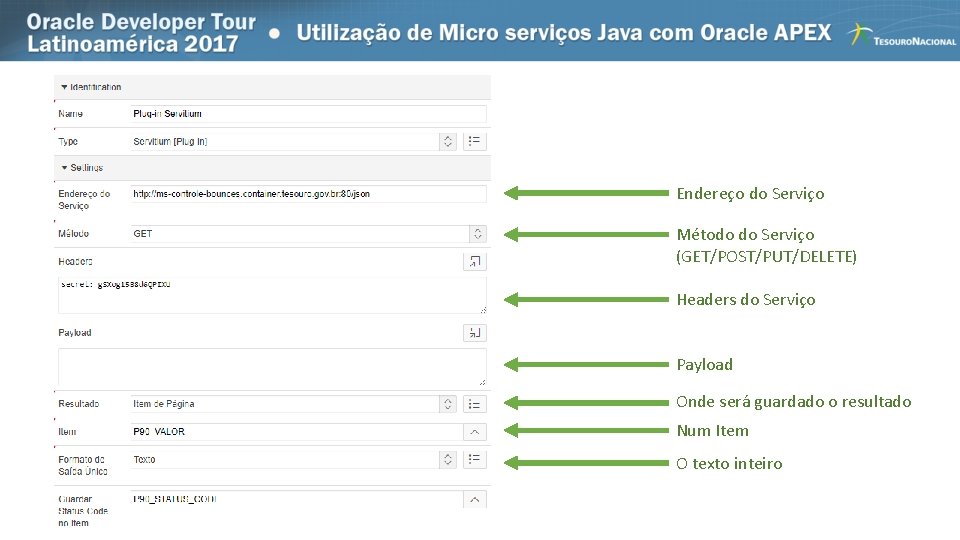Click inside the Headers text area
Image resolution: width=960 pixels, height=540 pixels.
272,297
